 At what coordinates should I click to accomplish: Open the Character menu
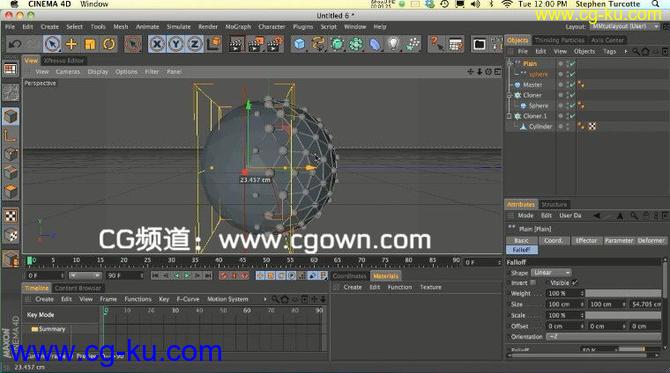coord(272,26)
